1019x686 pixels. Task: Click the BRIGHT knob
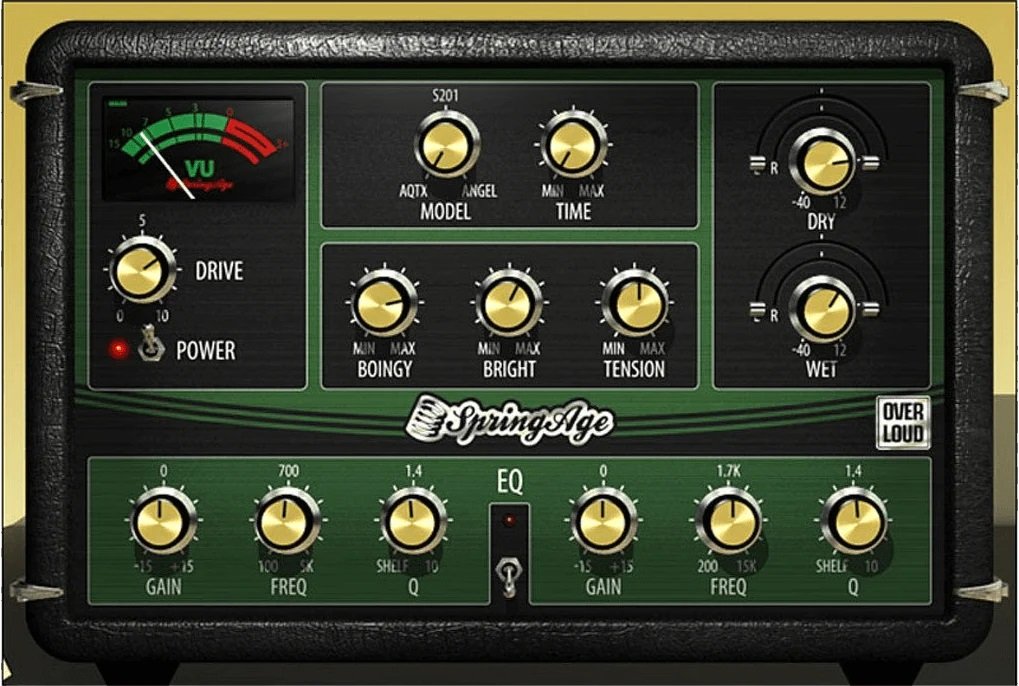point(508,303)
